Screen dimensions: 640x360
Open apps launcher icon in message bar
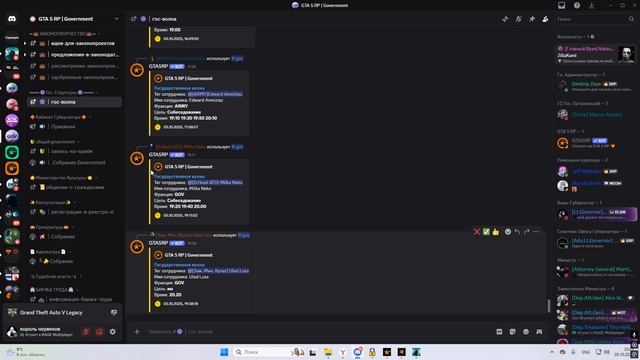(539, 332)
